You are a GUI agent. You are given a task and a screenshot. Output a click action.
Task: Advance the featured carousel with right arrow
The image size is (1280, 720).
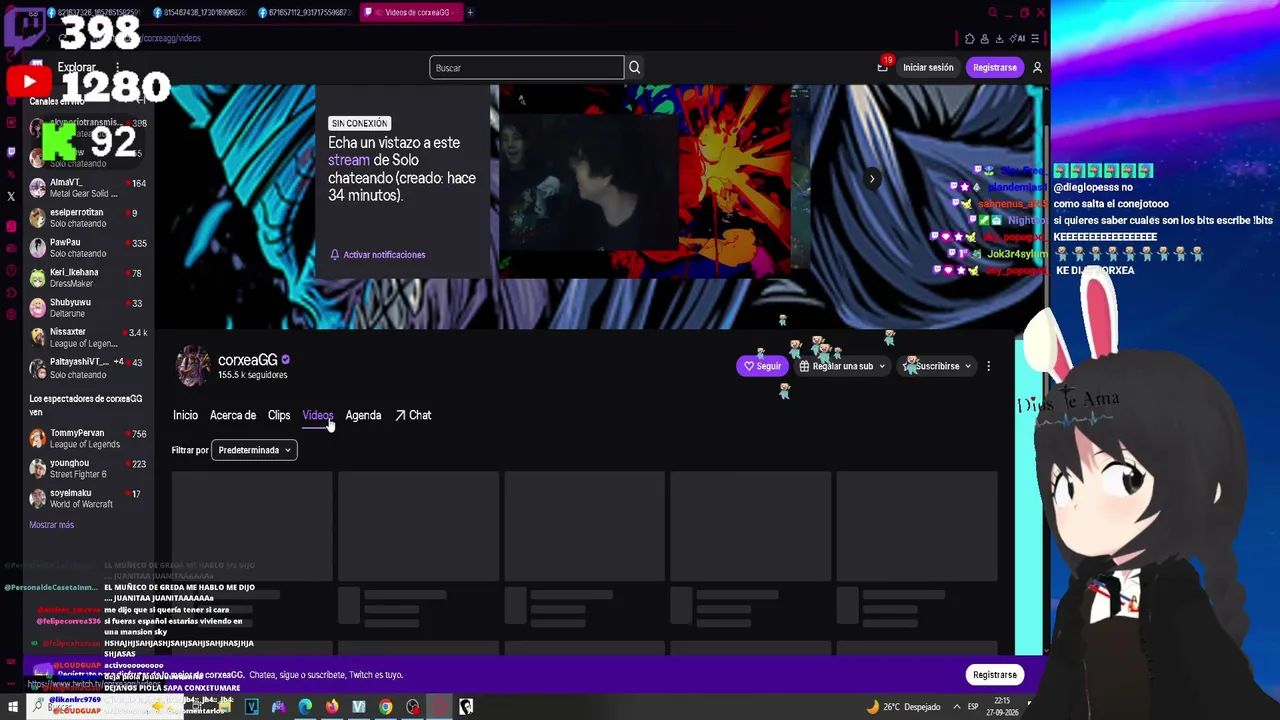pyautogui.click(x=872, y=179)
